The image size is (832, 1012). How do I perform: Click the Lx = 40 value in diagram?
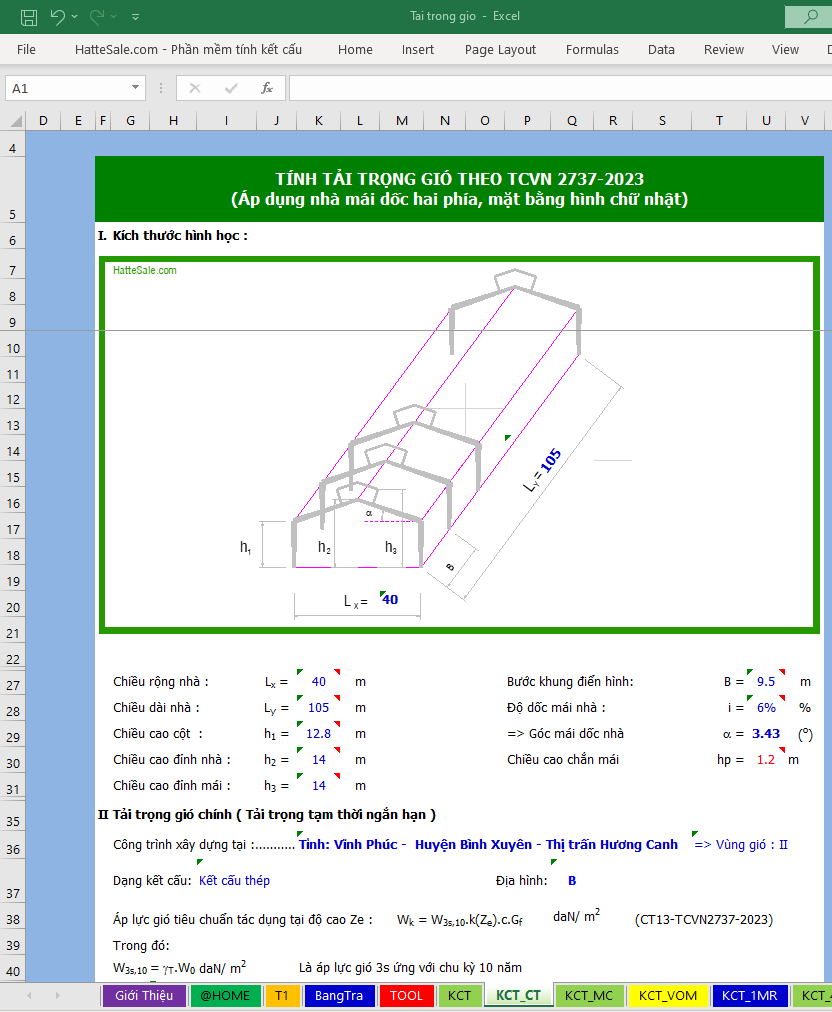(x=390, y=600)
